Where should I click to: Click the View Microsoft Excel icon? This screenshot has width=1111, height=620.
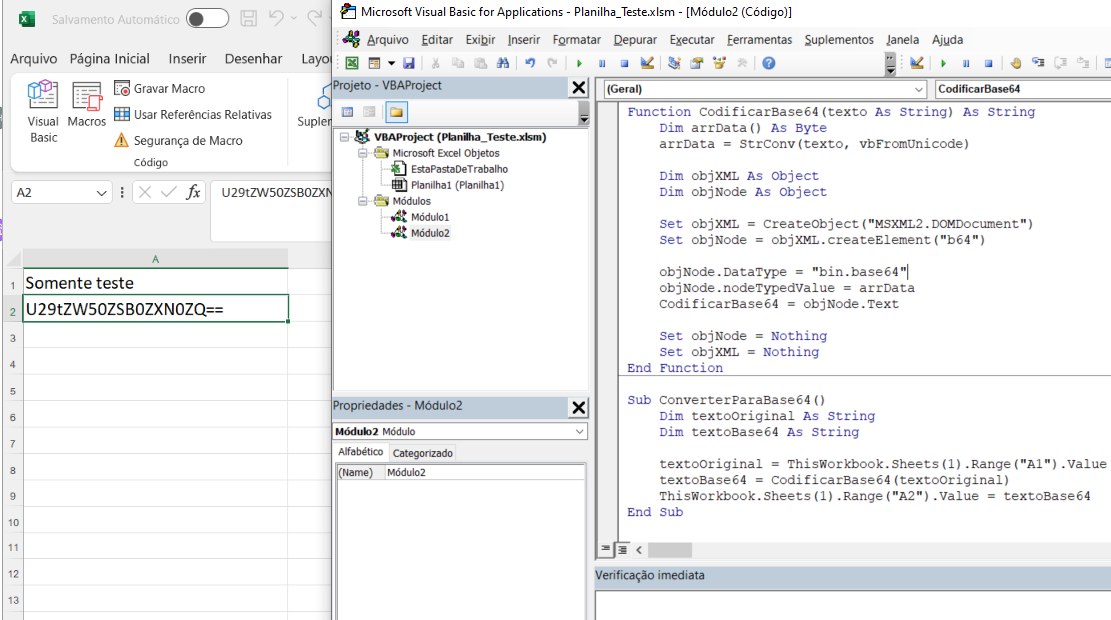tap(352, 62)
